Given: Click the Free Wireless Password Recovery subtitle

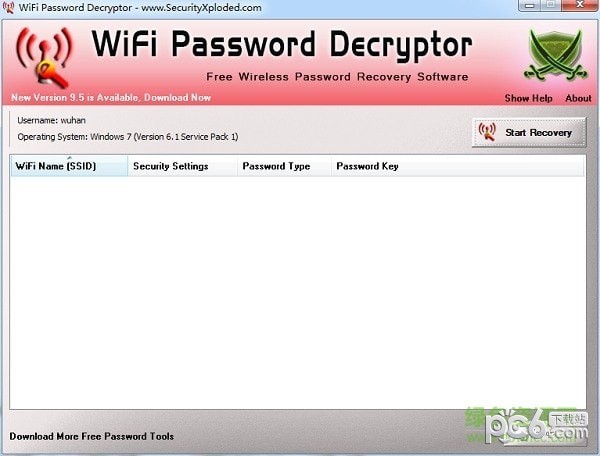Looking at the screenshot, I should (x=337, y=77).
